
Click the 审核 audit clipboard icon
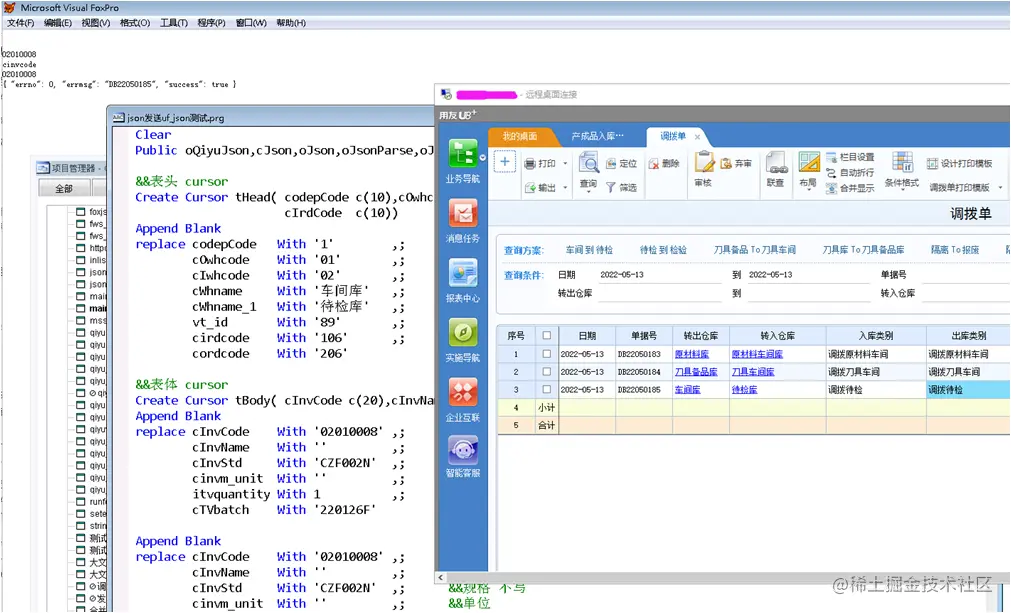703,162
